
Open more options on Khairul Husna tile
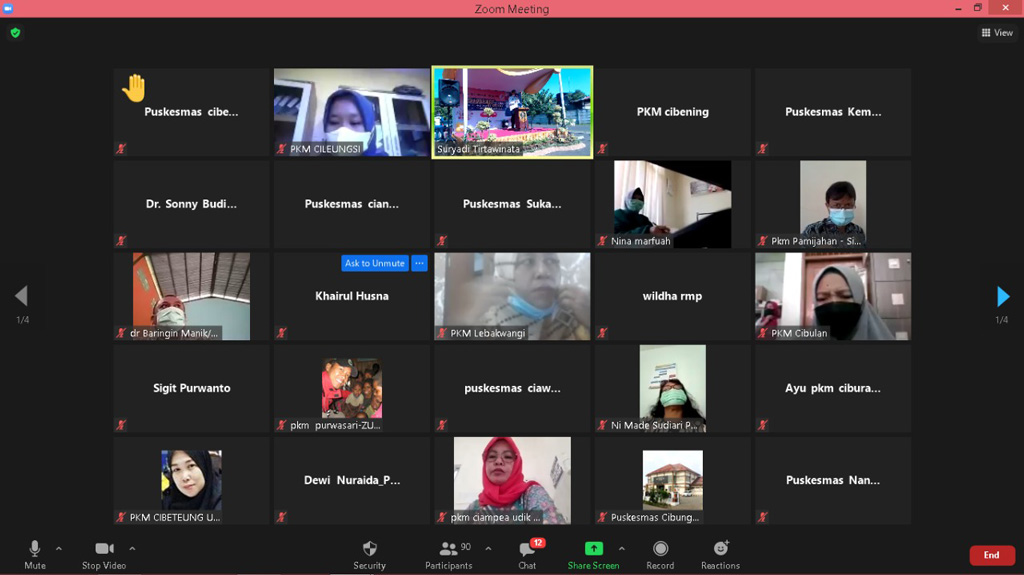(x=419, y=263)
